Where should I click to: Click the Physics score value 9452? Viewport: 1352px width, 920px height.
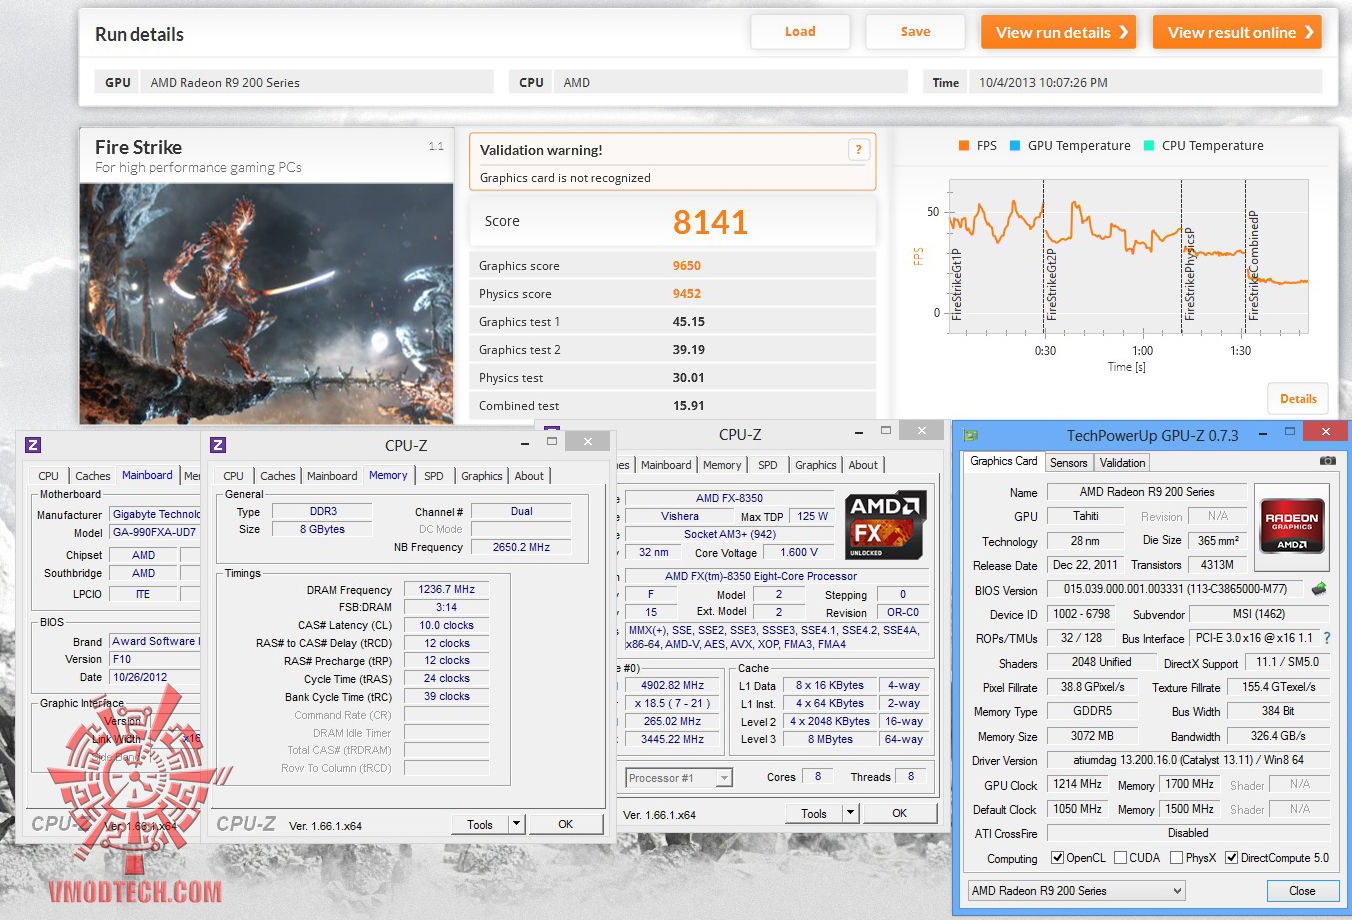point(687,294)
